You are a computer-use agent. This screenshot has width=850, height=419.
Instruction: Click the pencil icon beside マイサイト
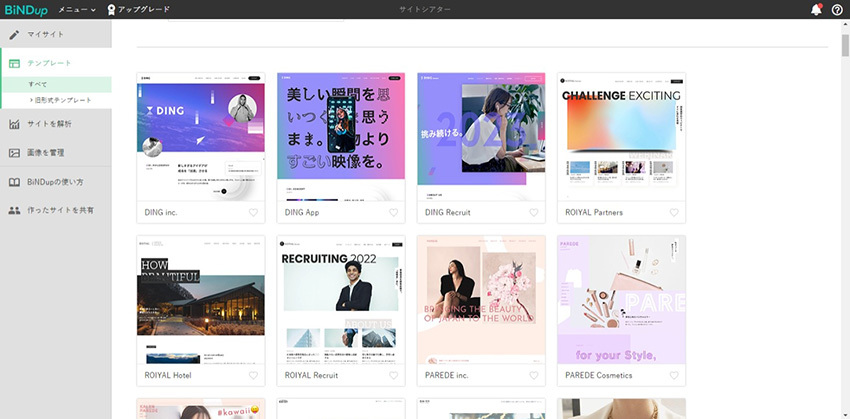click(14, 34)
